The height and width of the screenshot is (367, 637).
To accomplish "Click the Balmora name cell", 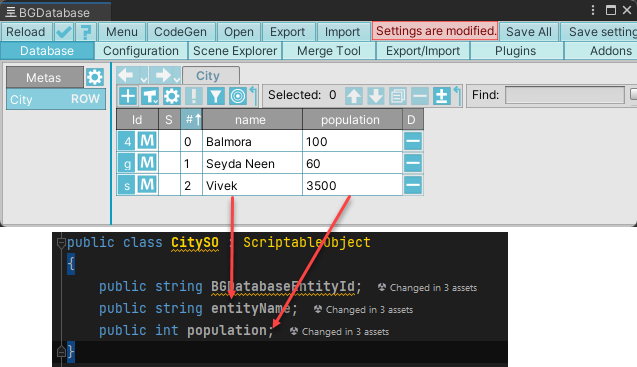I will (252, 141).
